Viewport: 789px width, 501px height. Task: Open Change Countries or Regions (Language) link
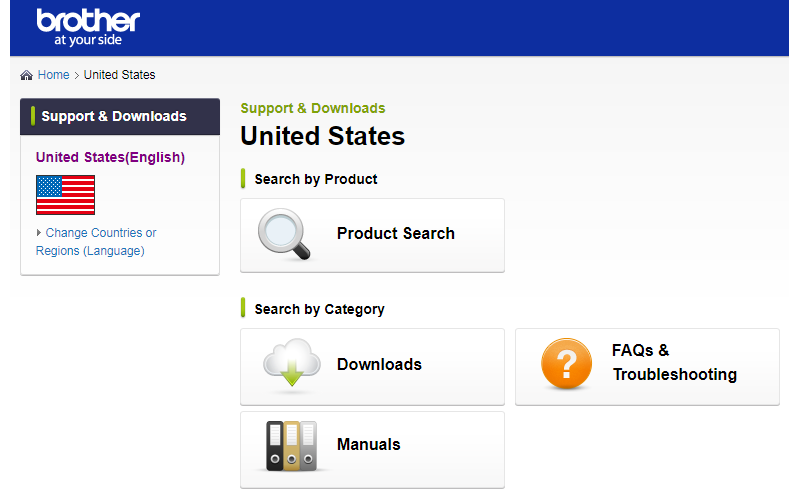(x=96, y=241)
